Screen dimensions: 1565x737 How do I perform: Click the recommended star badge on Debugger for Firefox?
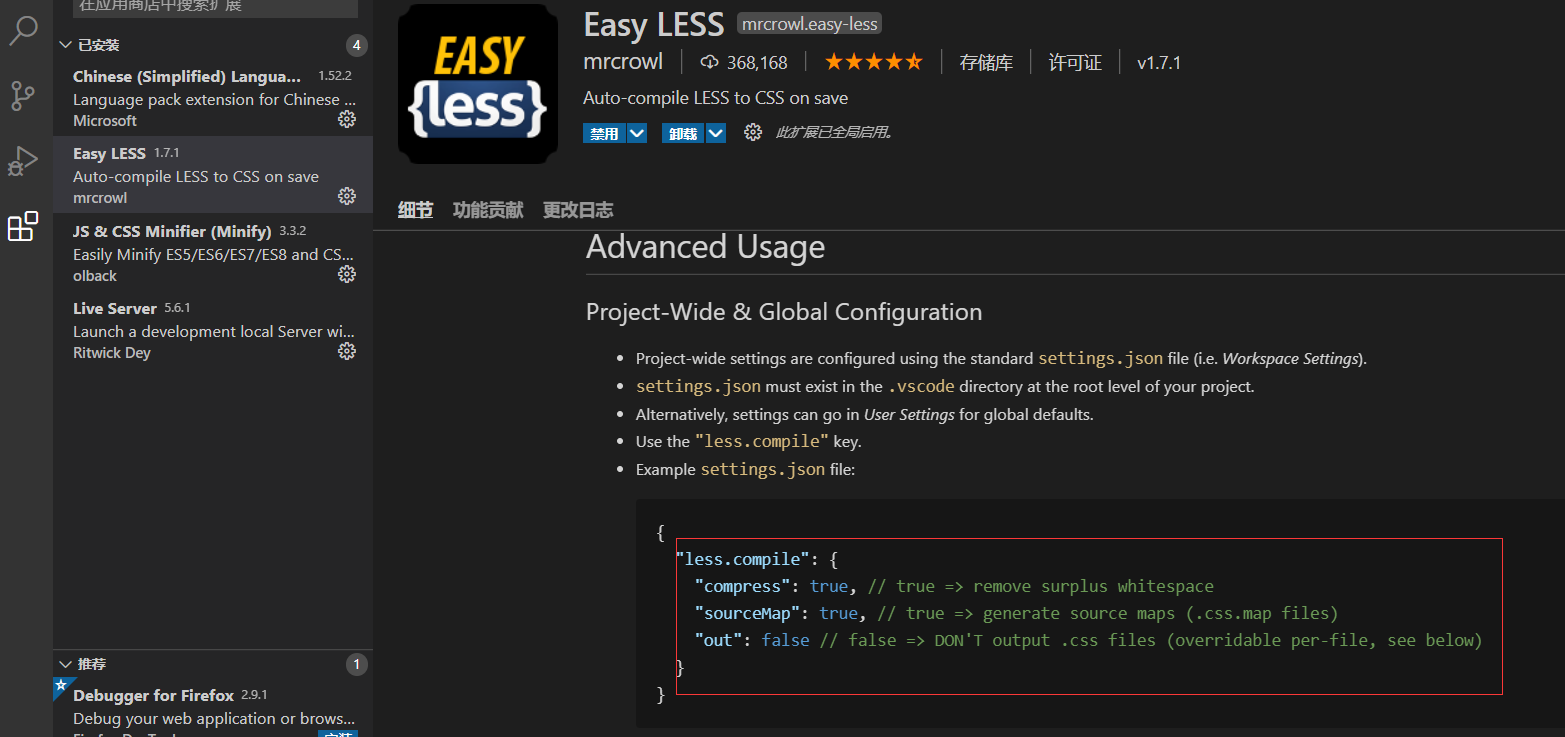pyautogui.click(x=62, y=687)
